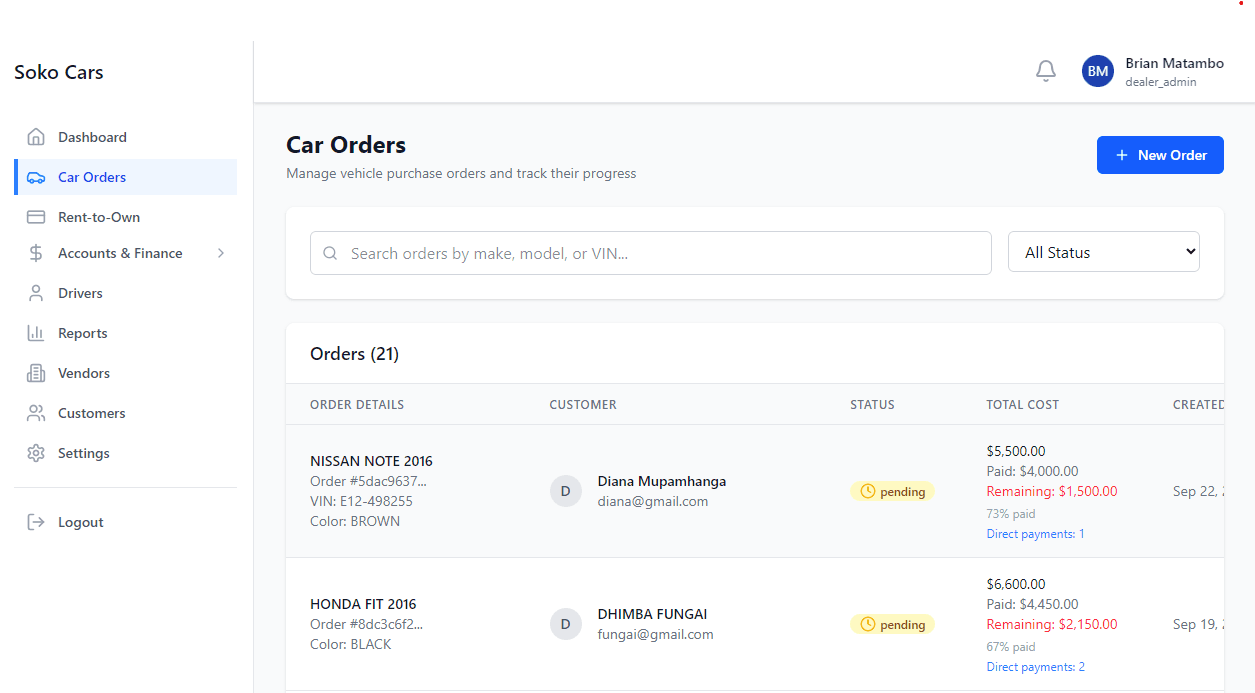
Task: Click the Dashboard home icon
Action: (36, 137)
